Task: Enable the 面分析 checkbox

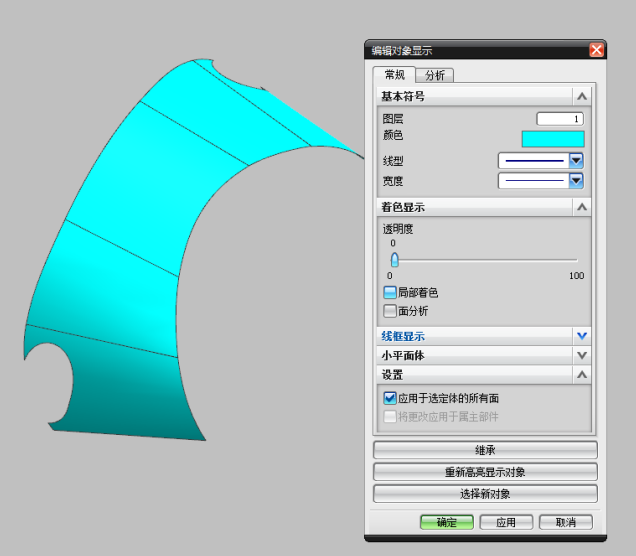Action: (390, 311)
